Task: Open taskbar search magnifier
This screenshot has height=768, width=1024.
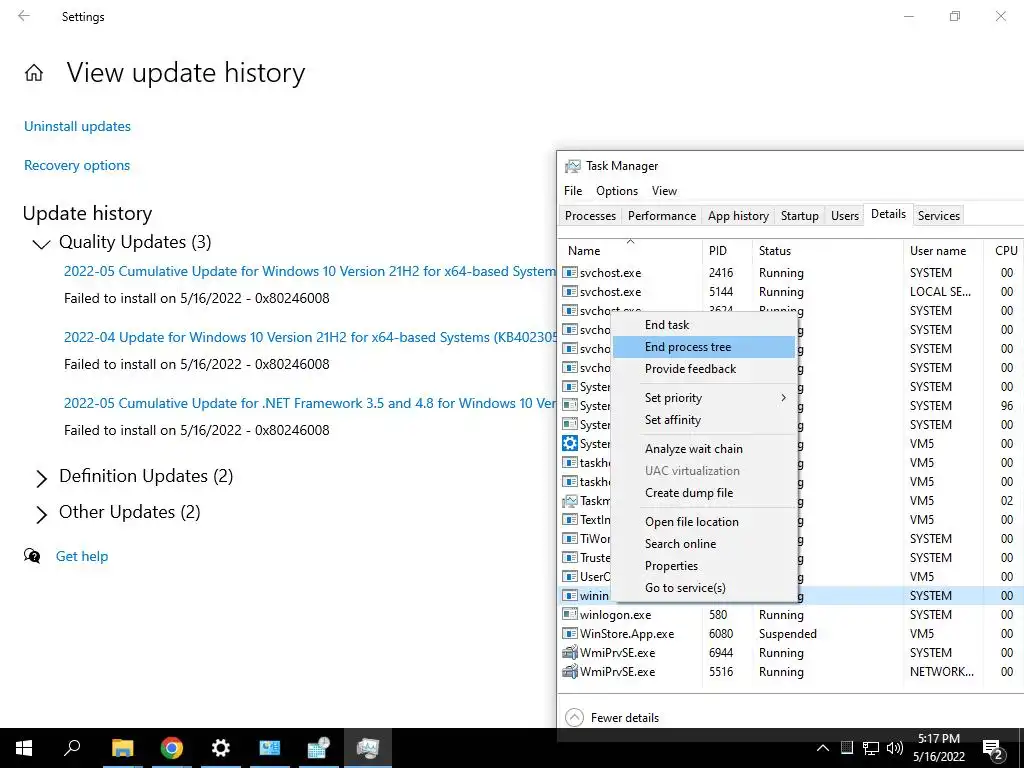Action: [72, 748]
